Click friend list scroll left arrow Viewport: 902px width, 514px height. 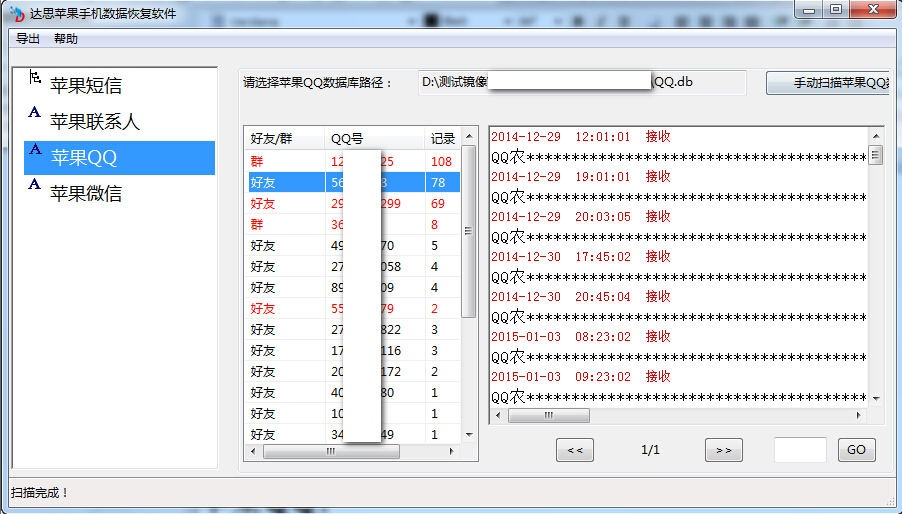click(253, 452)
